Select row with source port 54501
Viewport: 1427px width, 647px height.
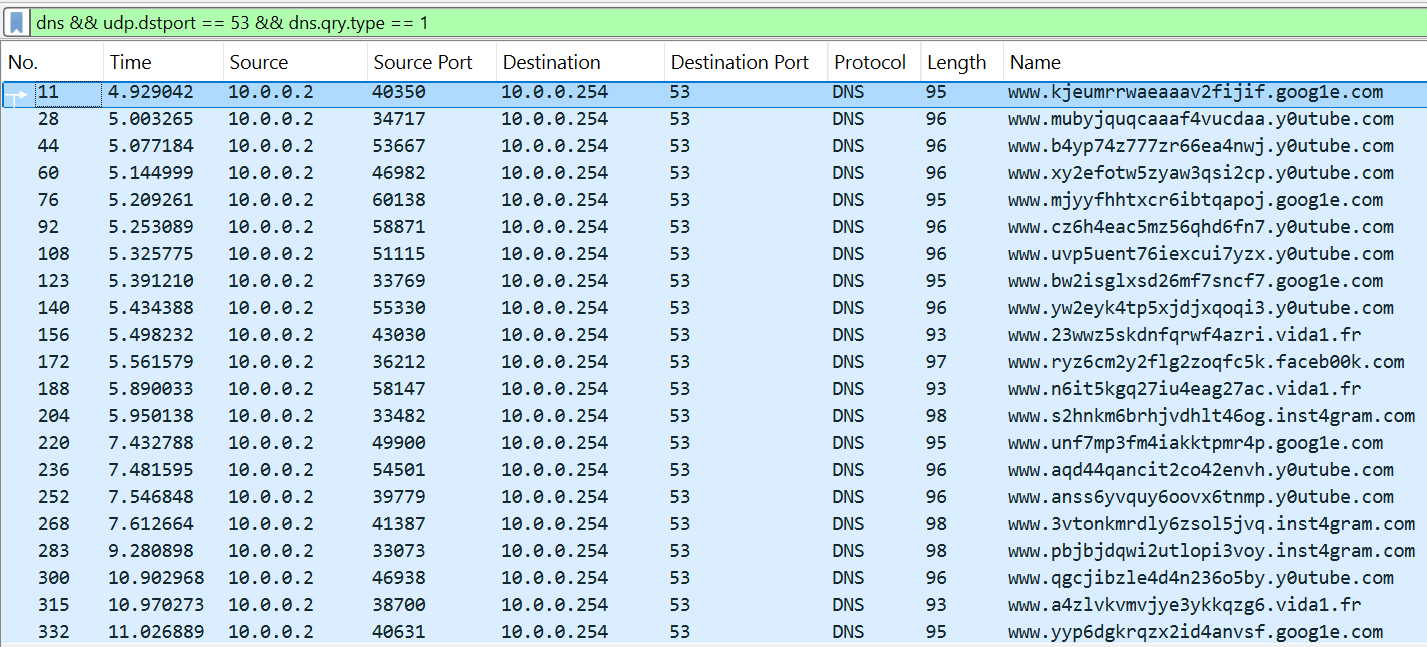click(x=714, y=470)
